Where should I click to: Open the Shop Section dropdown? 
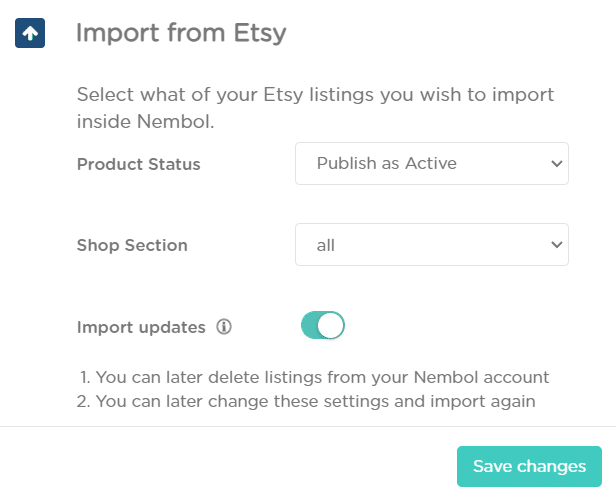[x=432, y=244]
